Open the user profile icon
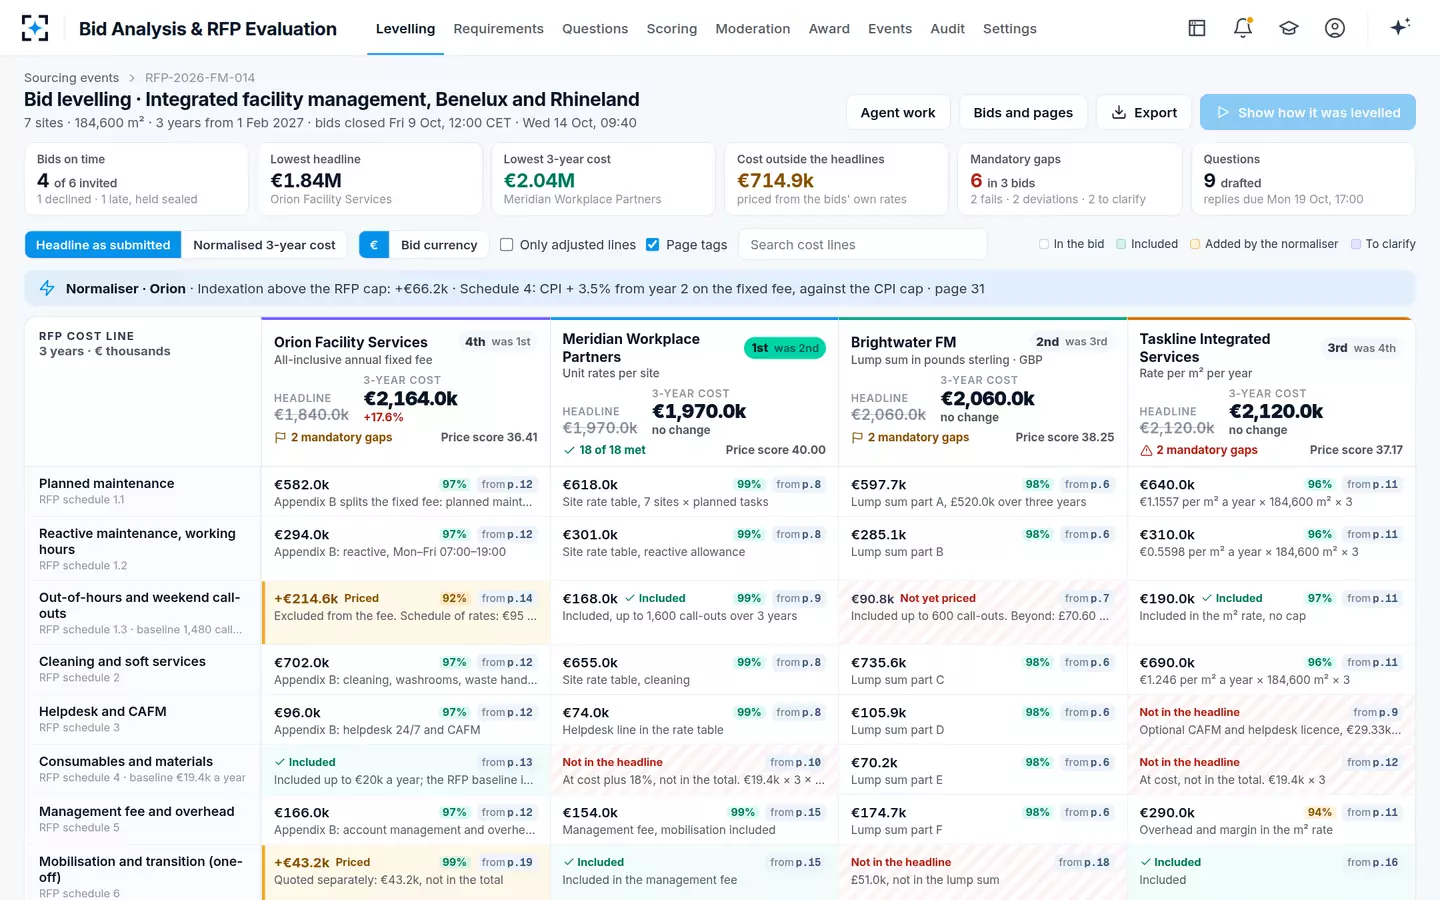This screenshot has height=900, width=1440. pos(1335,28)
